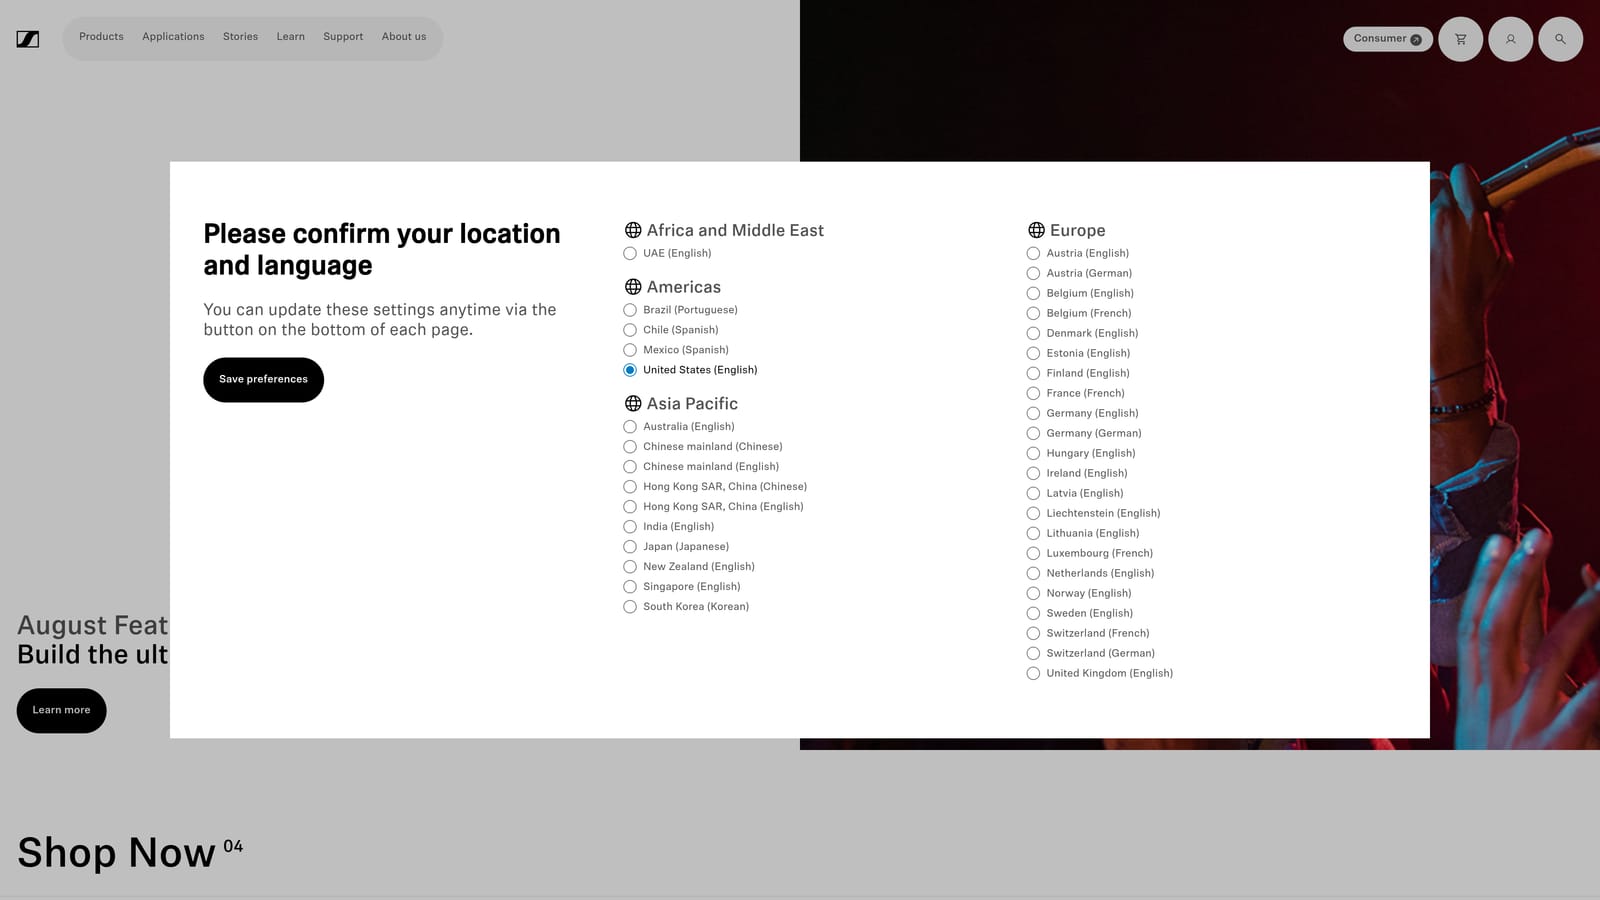Open the Applications menu
1600x900 pixels.
click(x=173, y=37)
